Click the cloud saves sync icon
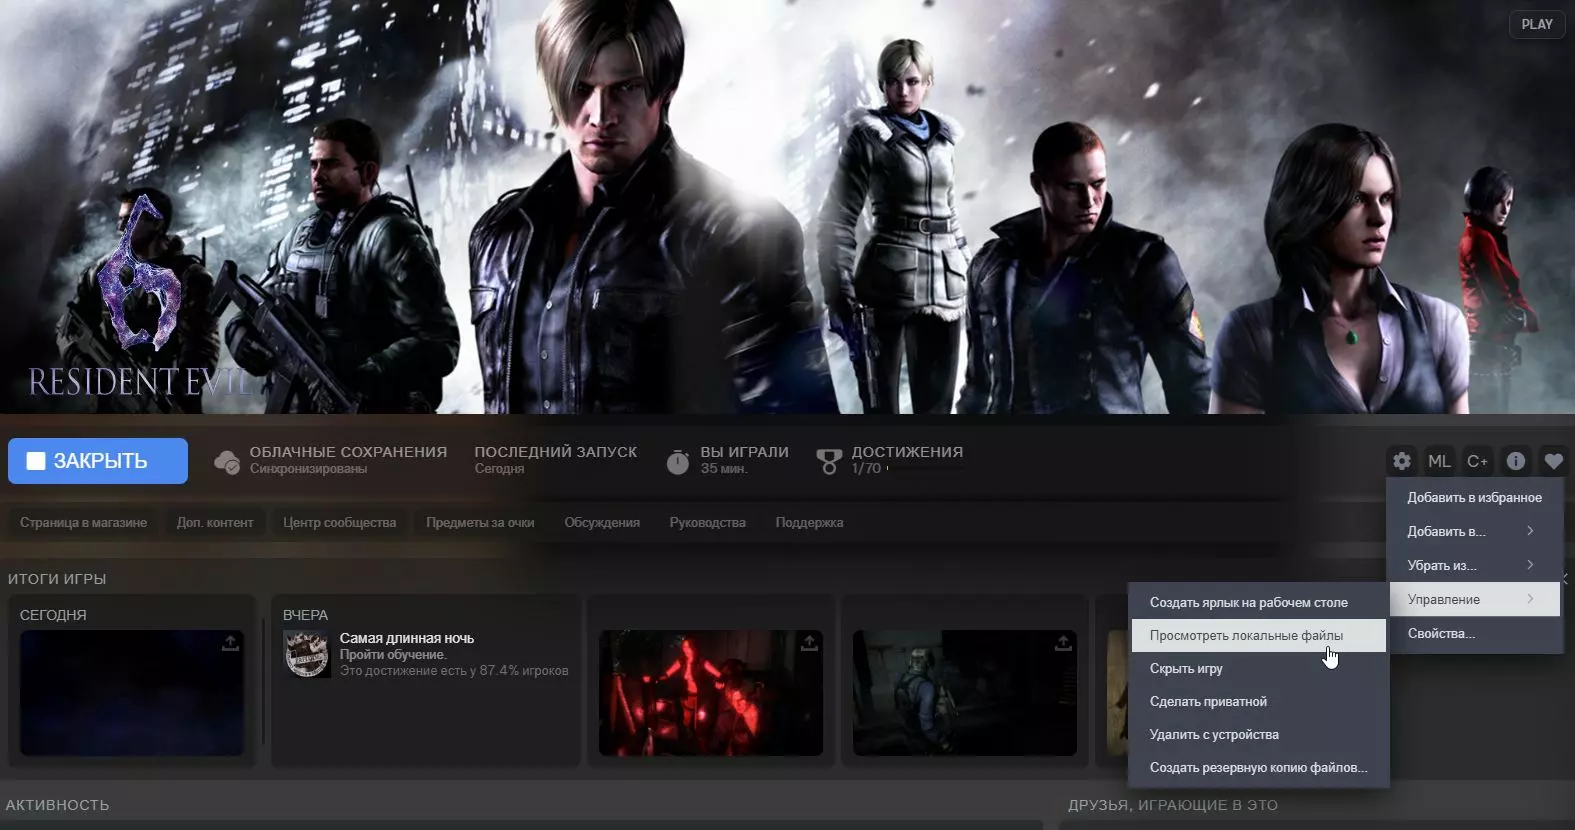This screenshot has height=830, width=1575. click(x=227, y=461)
